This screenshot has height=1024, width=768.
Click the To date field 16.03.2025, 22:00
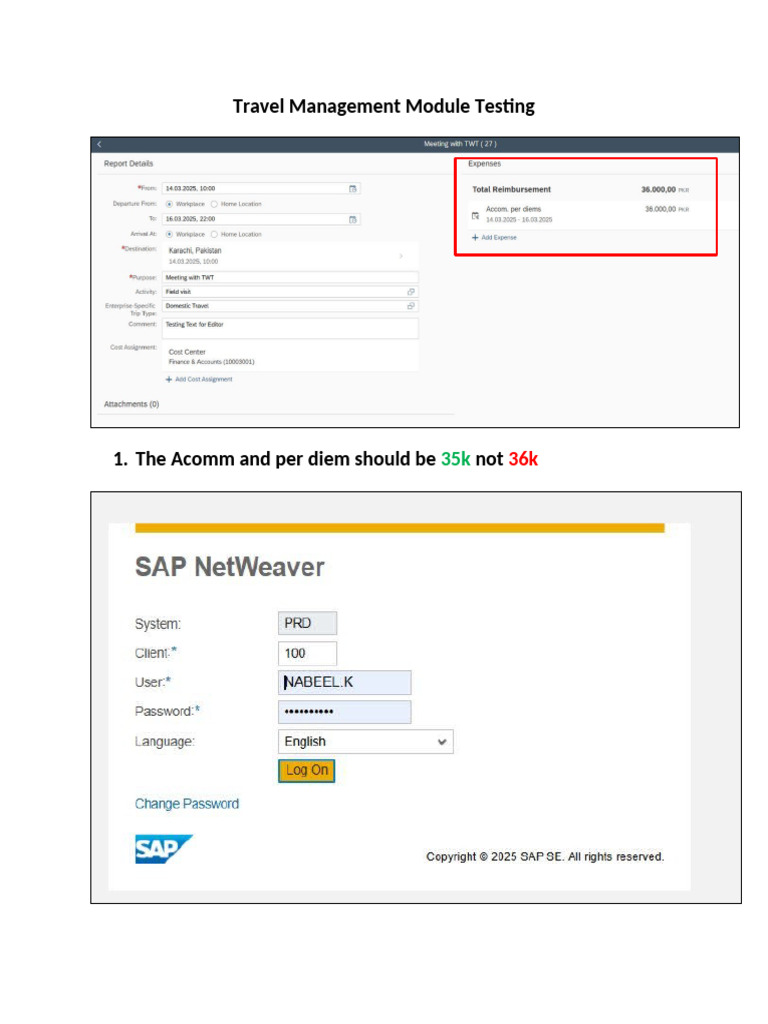tap(261, 219)
